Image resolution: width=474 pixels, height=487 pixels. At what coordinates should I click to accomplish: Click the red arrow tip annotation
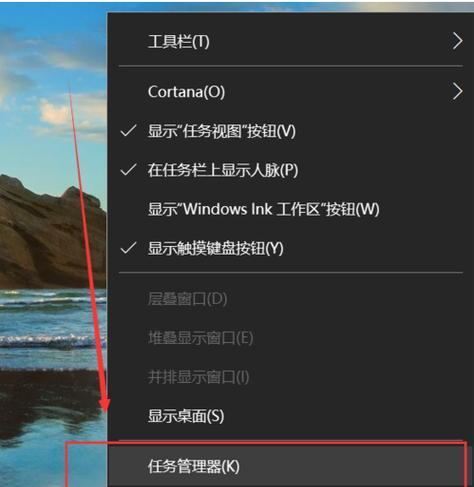(x=105, y=407)
